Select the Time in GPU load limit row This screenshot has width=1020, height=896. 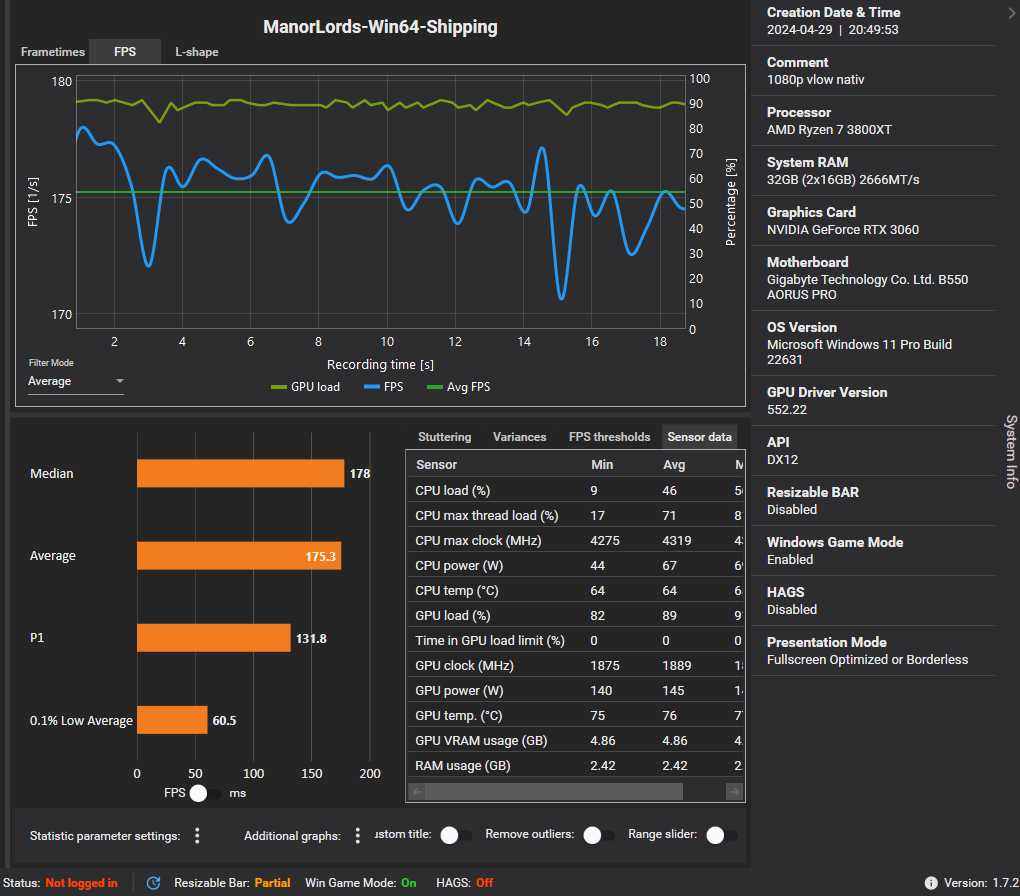click(576, 640)
